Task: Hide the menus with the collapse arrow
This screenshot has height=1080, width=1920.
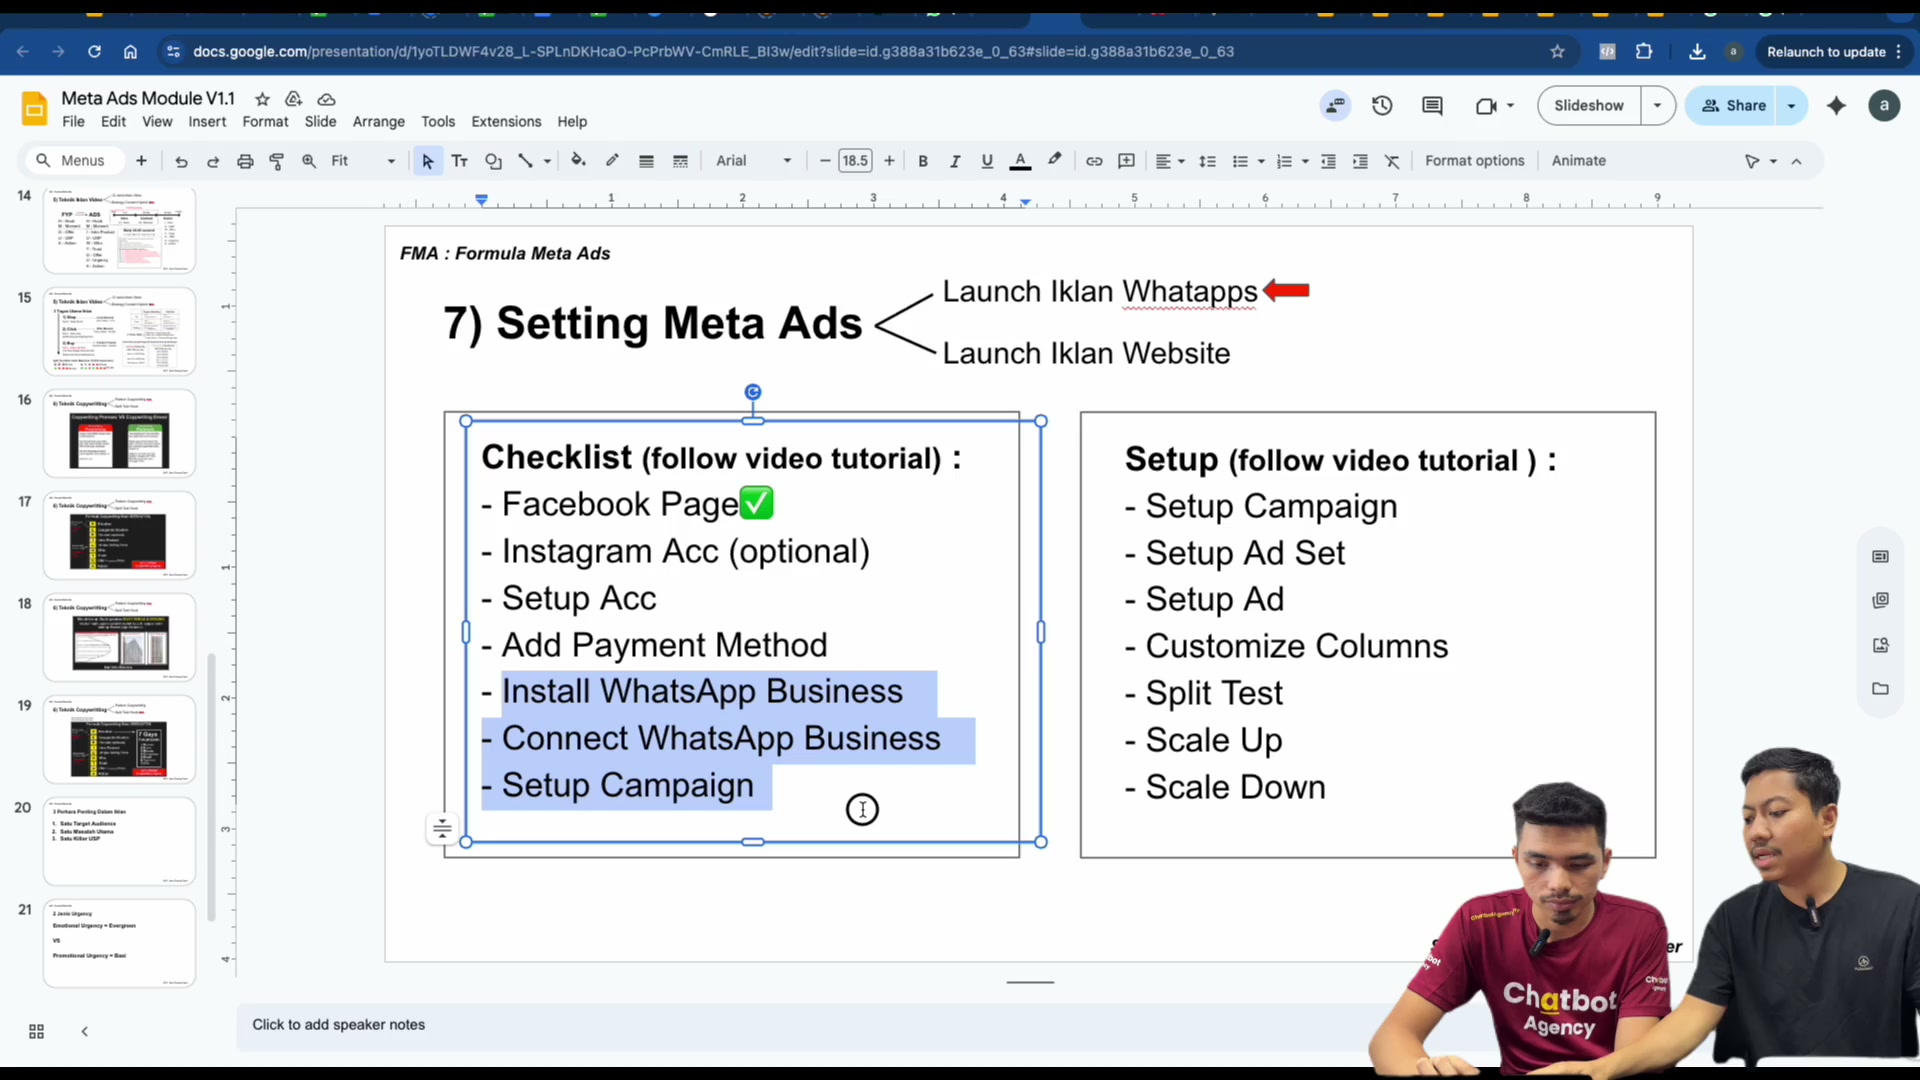Action: 1796,161
